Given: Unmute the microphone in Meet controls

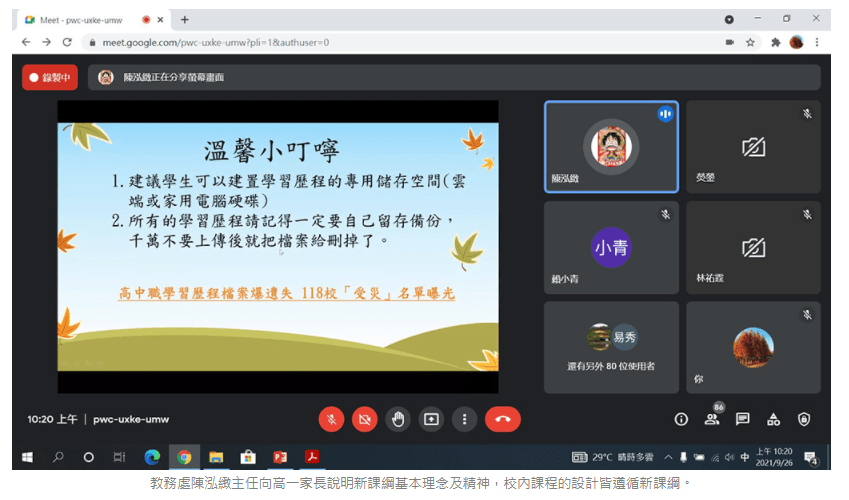Looking at the screenshot, I should point(332,420).
